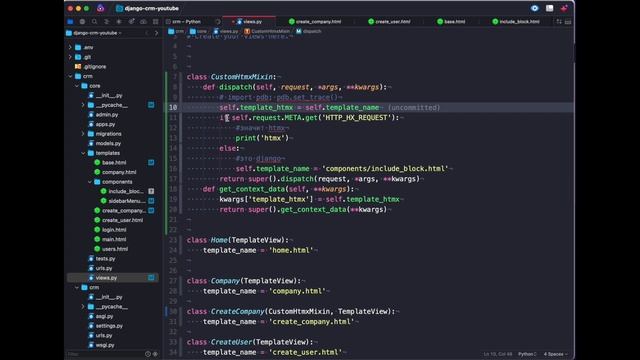Expand the .env folder

(x=70, y=47)
